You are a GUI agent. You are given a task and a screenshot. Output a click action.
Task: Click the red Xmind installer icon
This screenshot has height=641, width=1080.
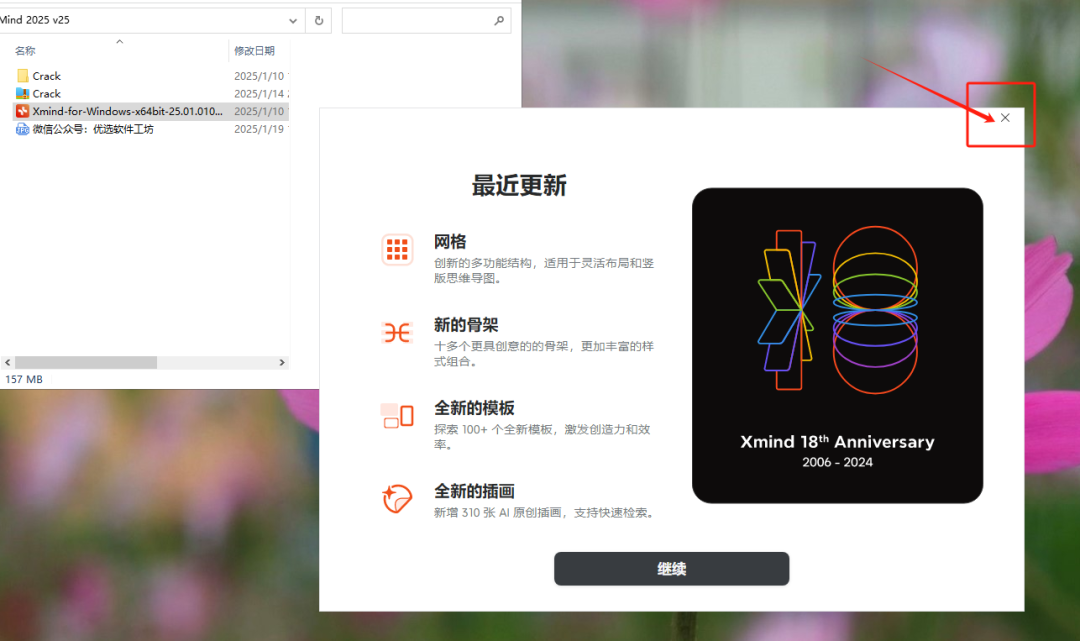click(23, 112)
